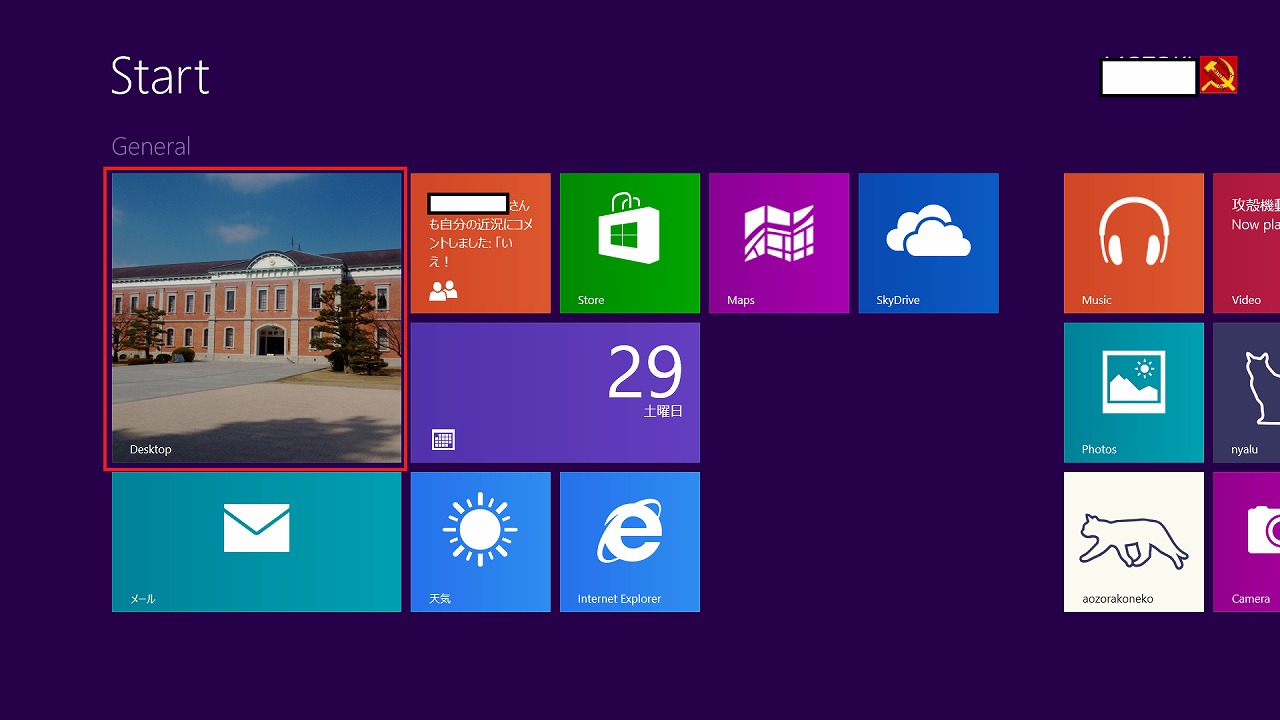Open the Calendar tile showing 29
The height and width of the screenshot is (720, 1280).
pos(555,392)
